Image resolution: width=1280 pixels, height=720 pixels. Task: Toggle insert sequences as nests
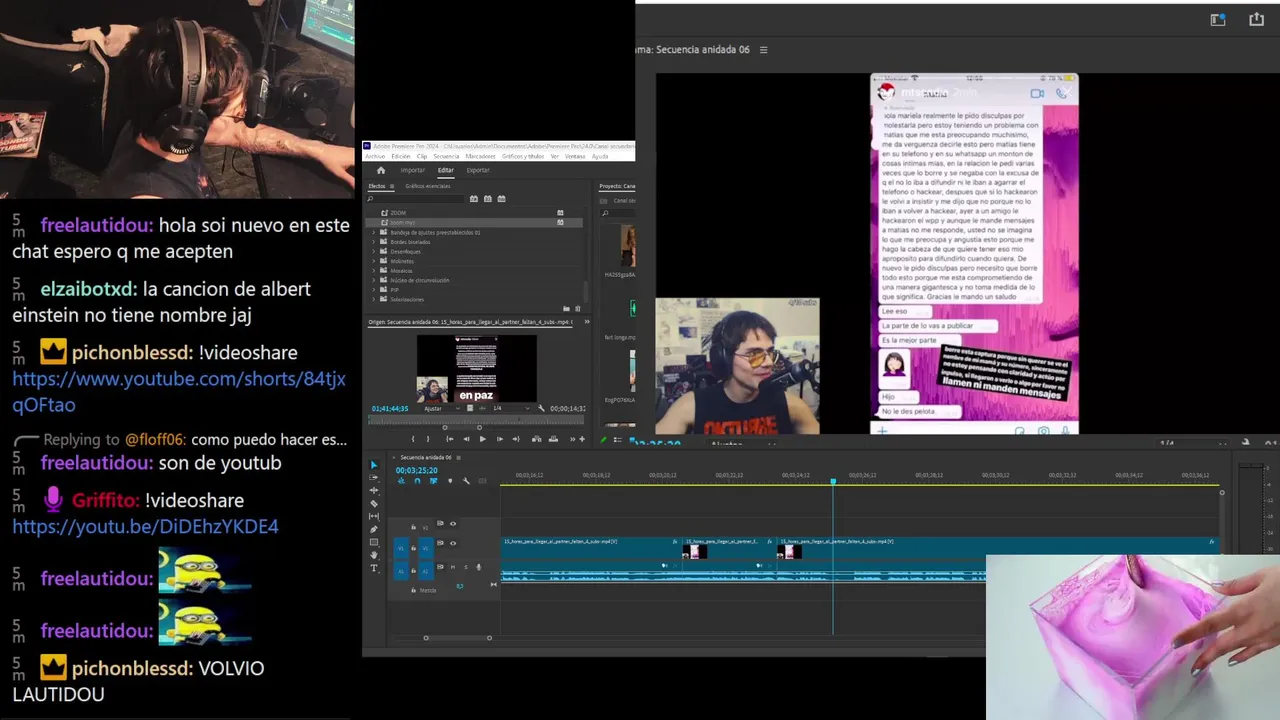[x=401, y=481]
